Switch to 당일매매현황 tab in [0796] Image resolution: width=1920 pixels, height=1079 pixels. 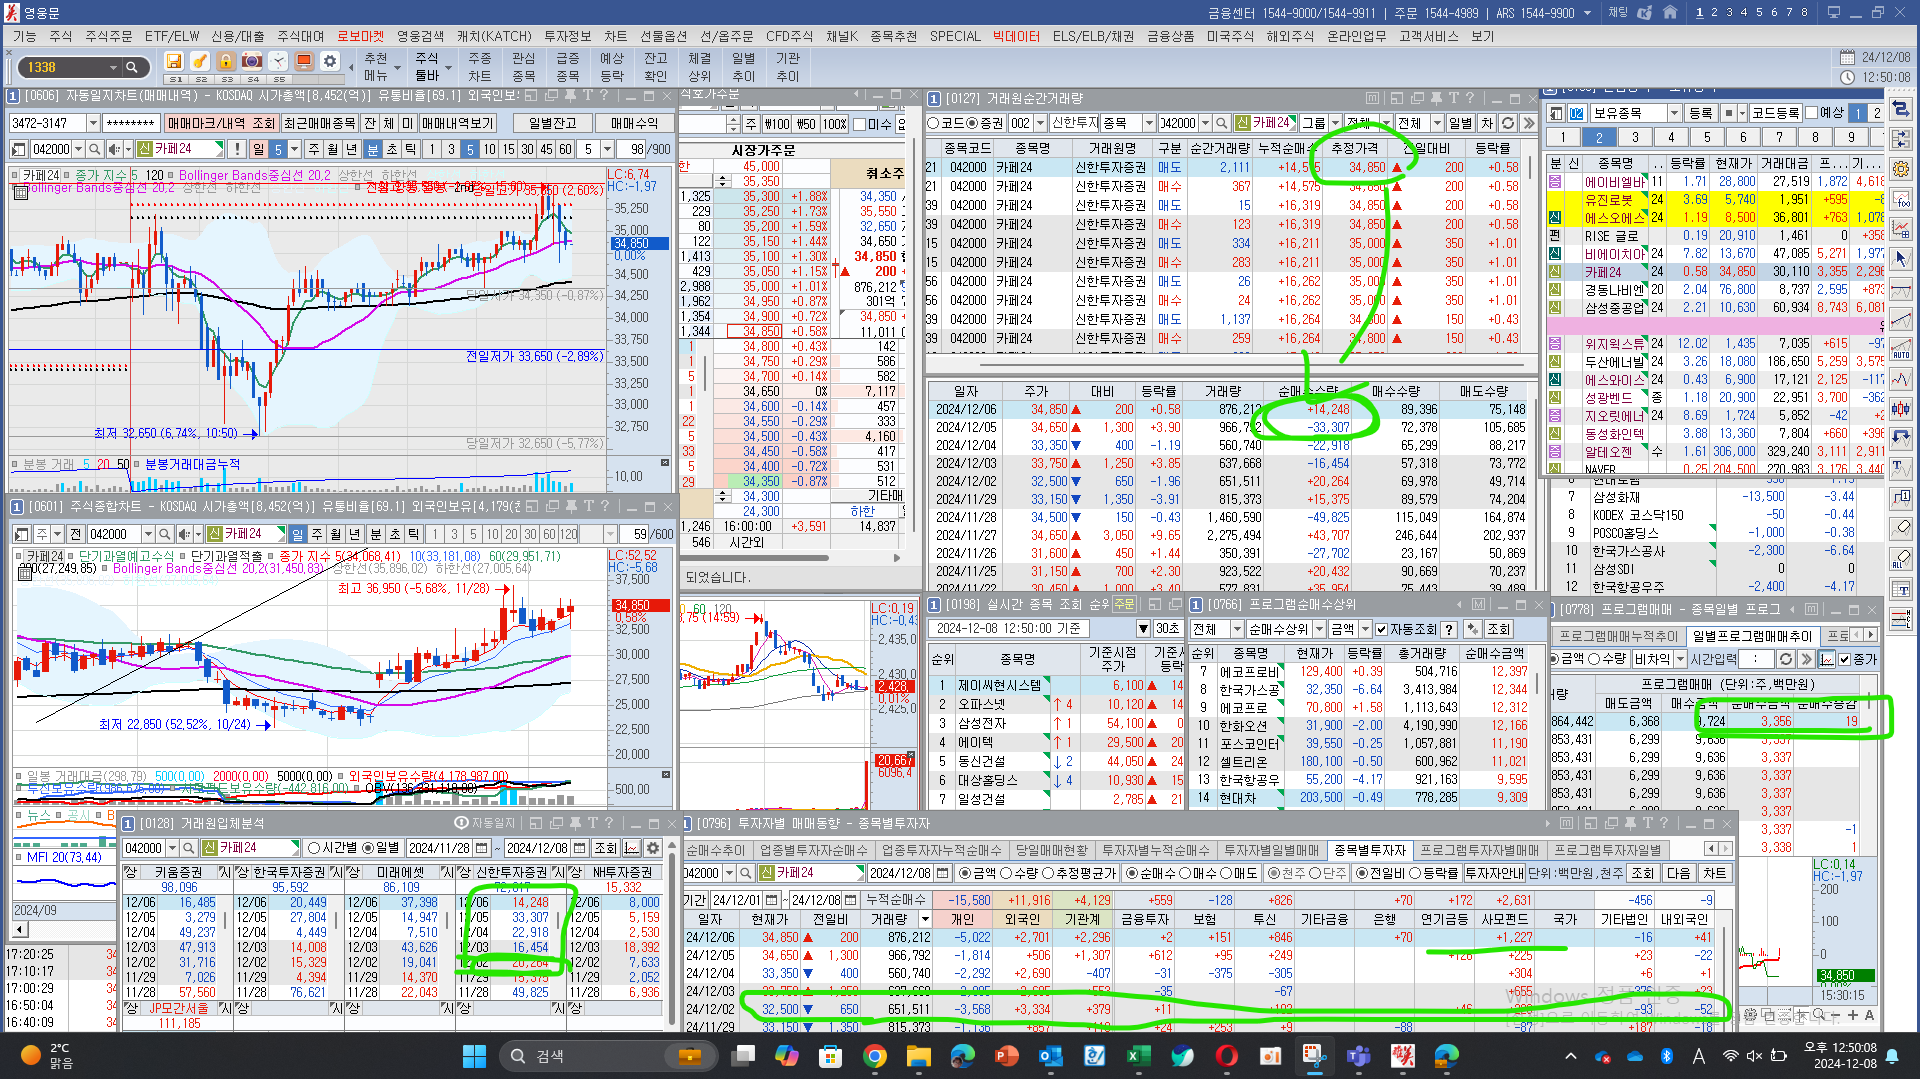pyautogui.click(x=1051, y=850)
